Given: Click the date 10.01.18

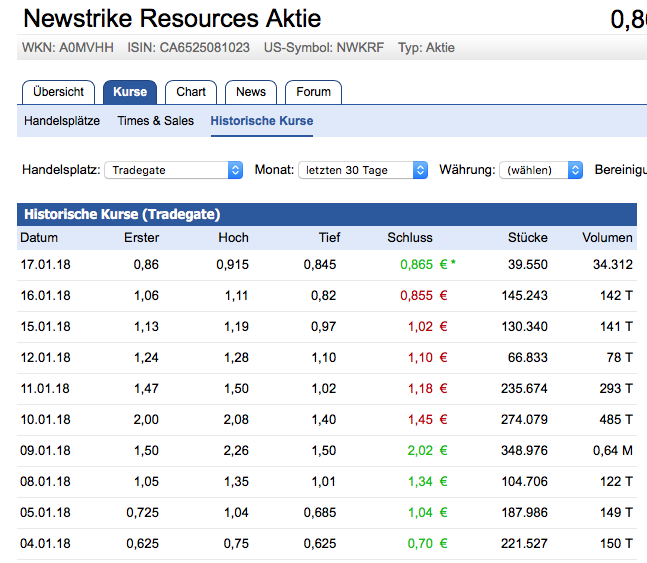Looking at the screenshot, I should click(45, 419).
